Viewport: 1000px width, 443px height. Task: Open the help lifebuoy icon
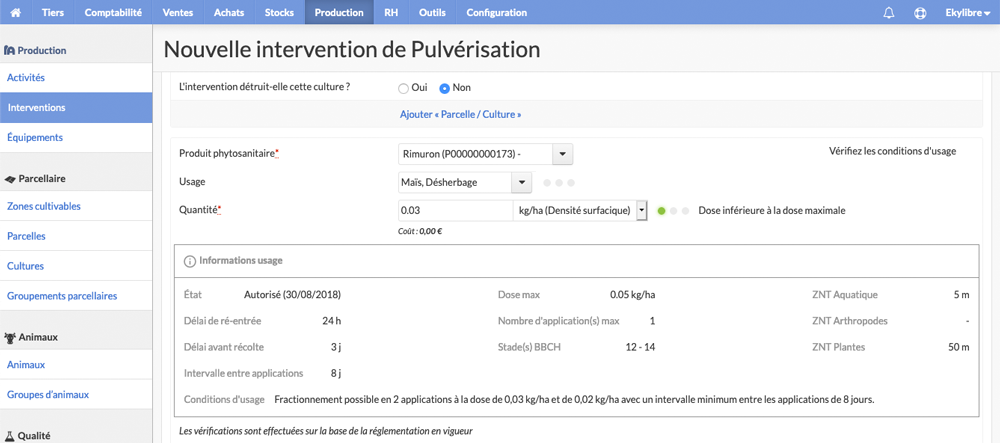pyautogui.click(x=920, y=13)
